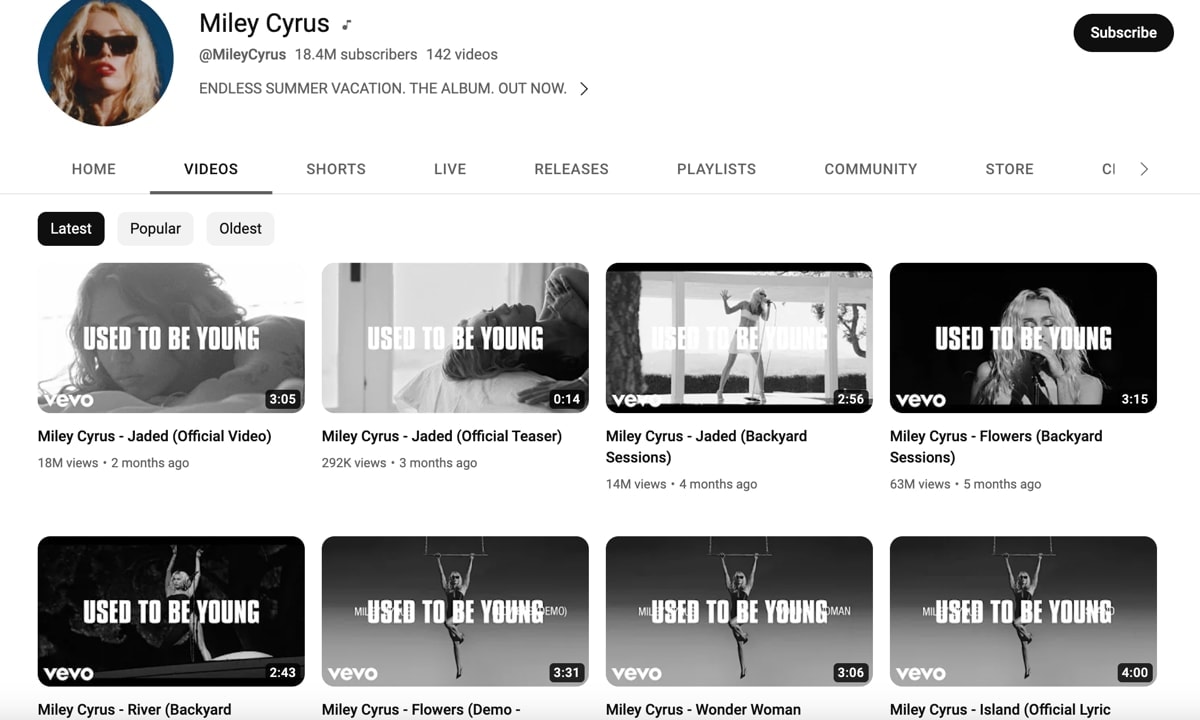Viewport: 1200px width, 720px height.
Task: Show more tabs with right chevron arrow
Action: click(x=1144, y=169)
